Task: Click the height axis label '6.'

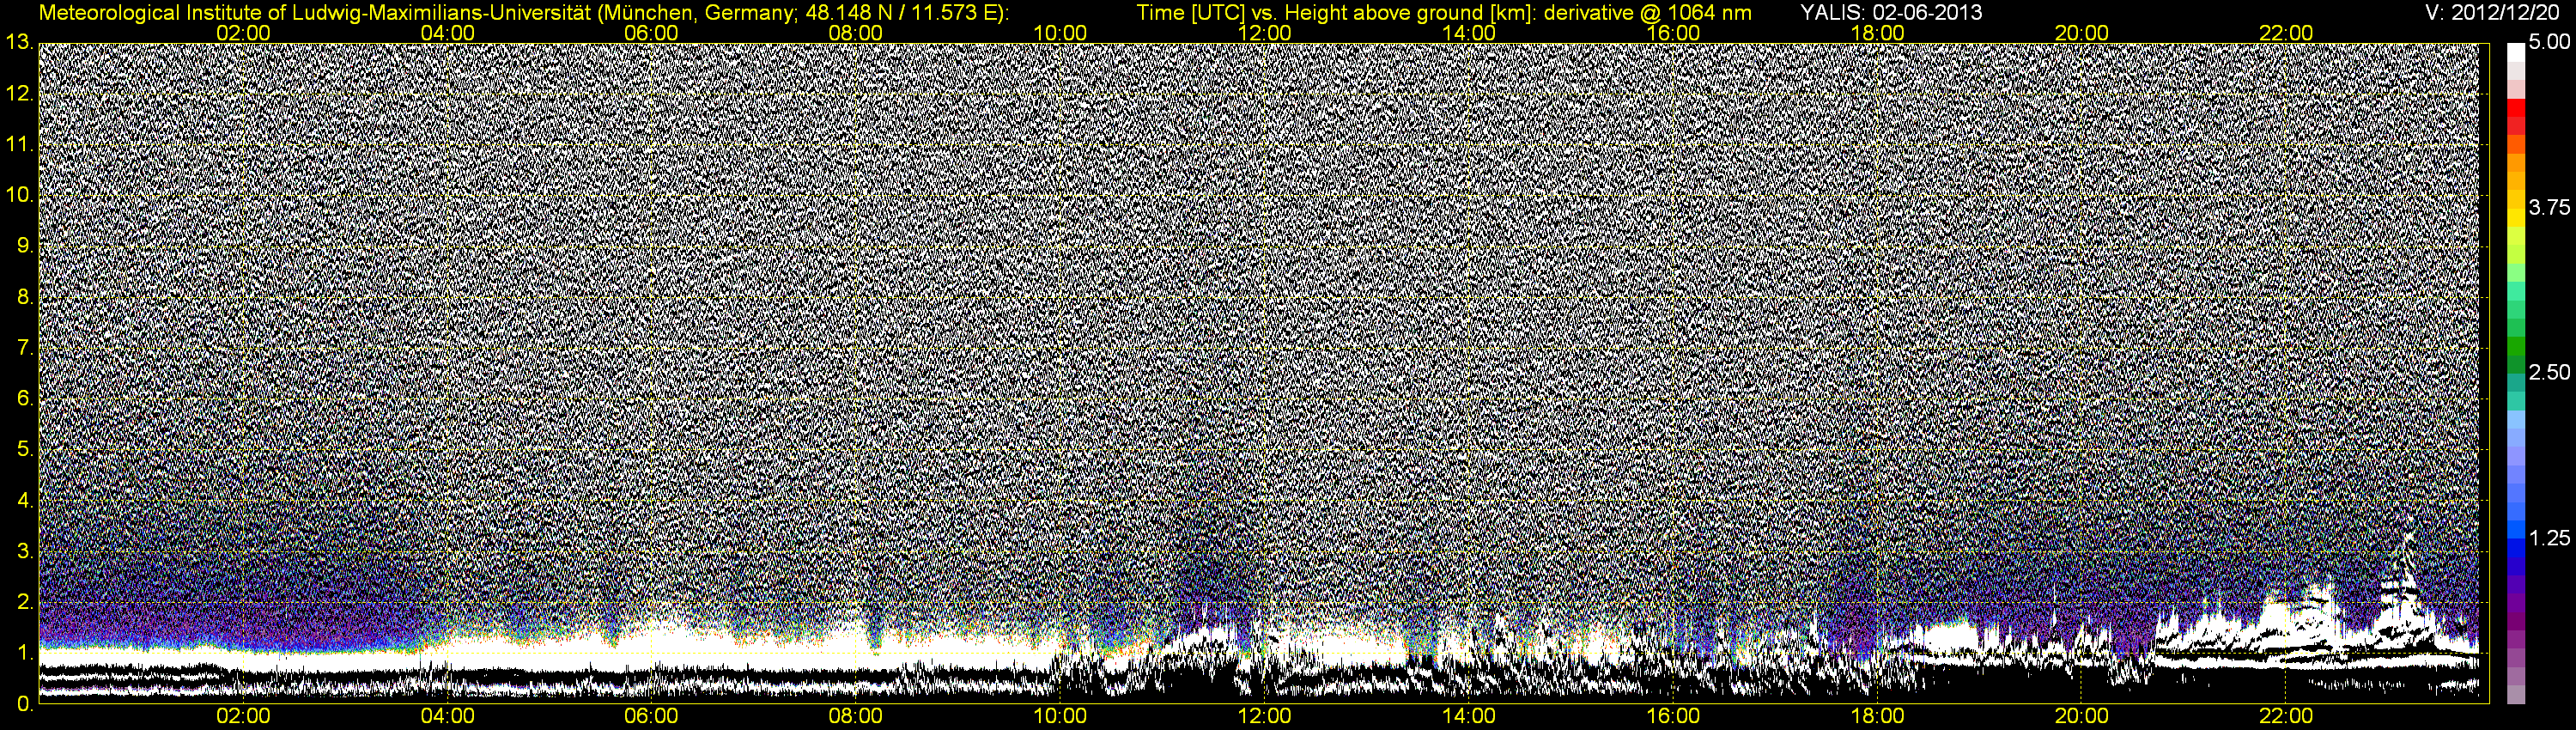Action: (26, 398)
